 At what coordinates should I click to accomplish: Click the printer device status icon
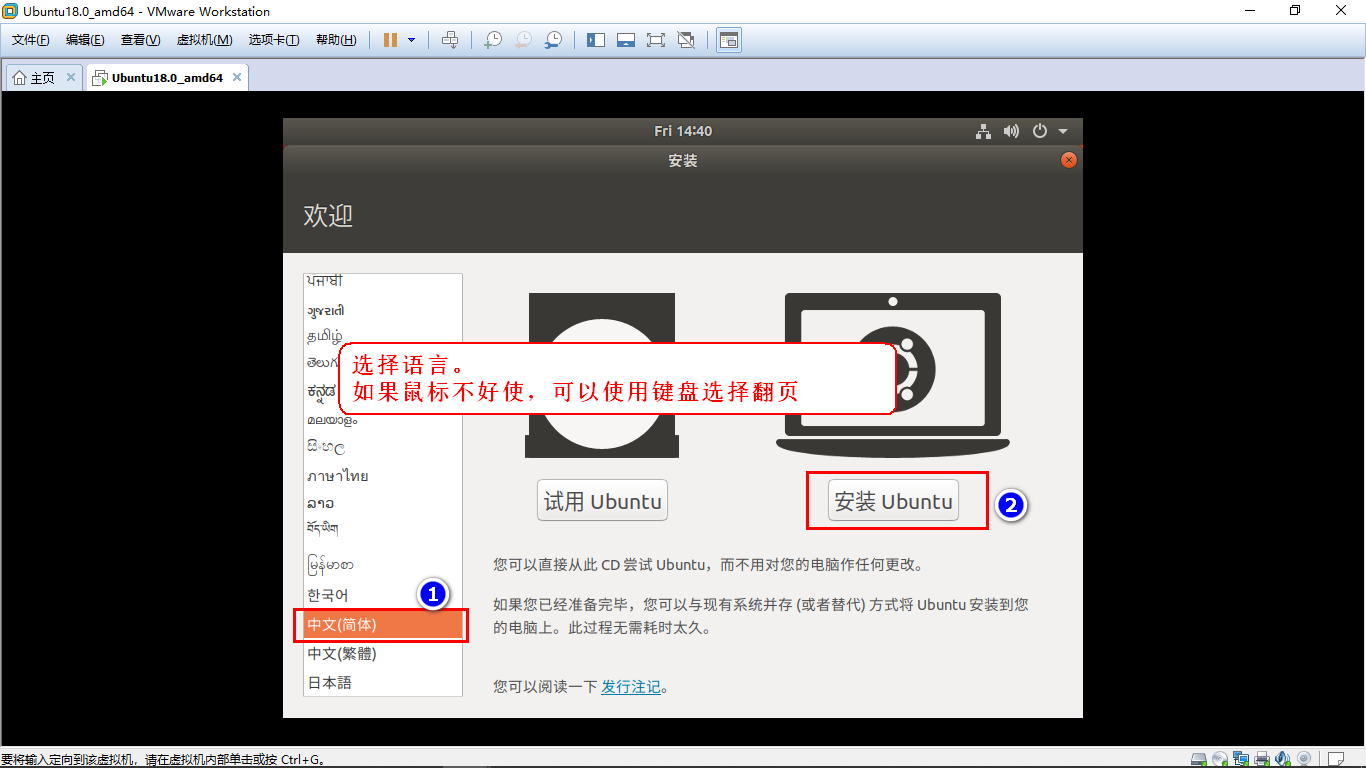click(1263, 759)
